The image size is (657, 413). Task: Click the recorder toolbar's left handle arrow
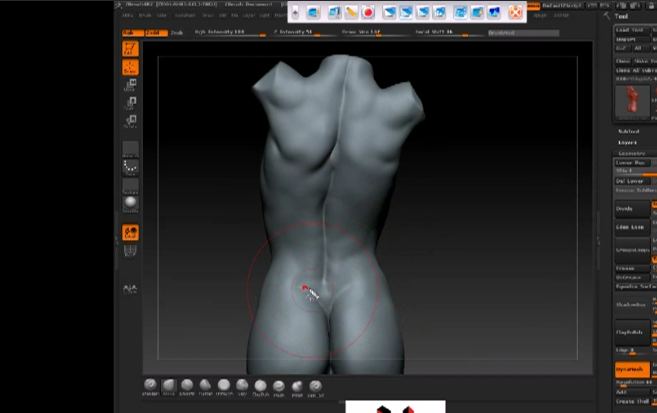click(295, 12)
